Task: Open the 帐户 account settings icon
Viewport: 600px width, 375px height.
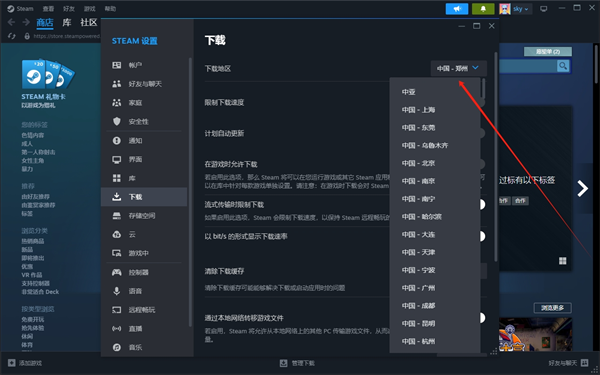Action: [x=117, y=65]
